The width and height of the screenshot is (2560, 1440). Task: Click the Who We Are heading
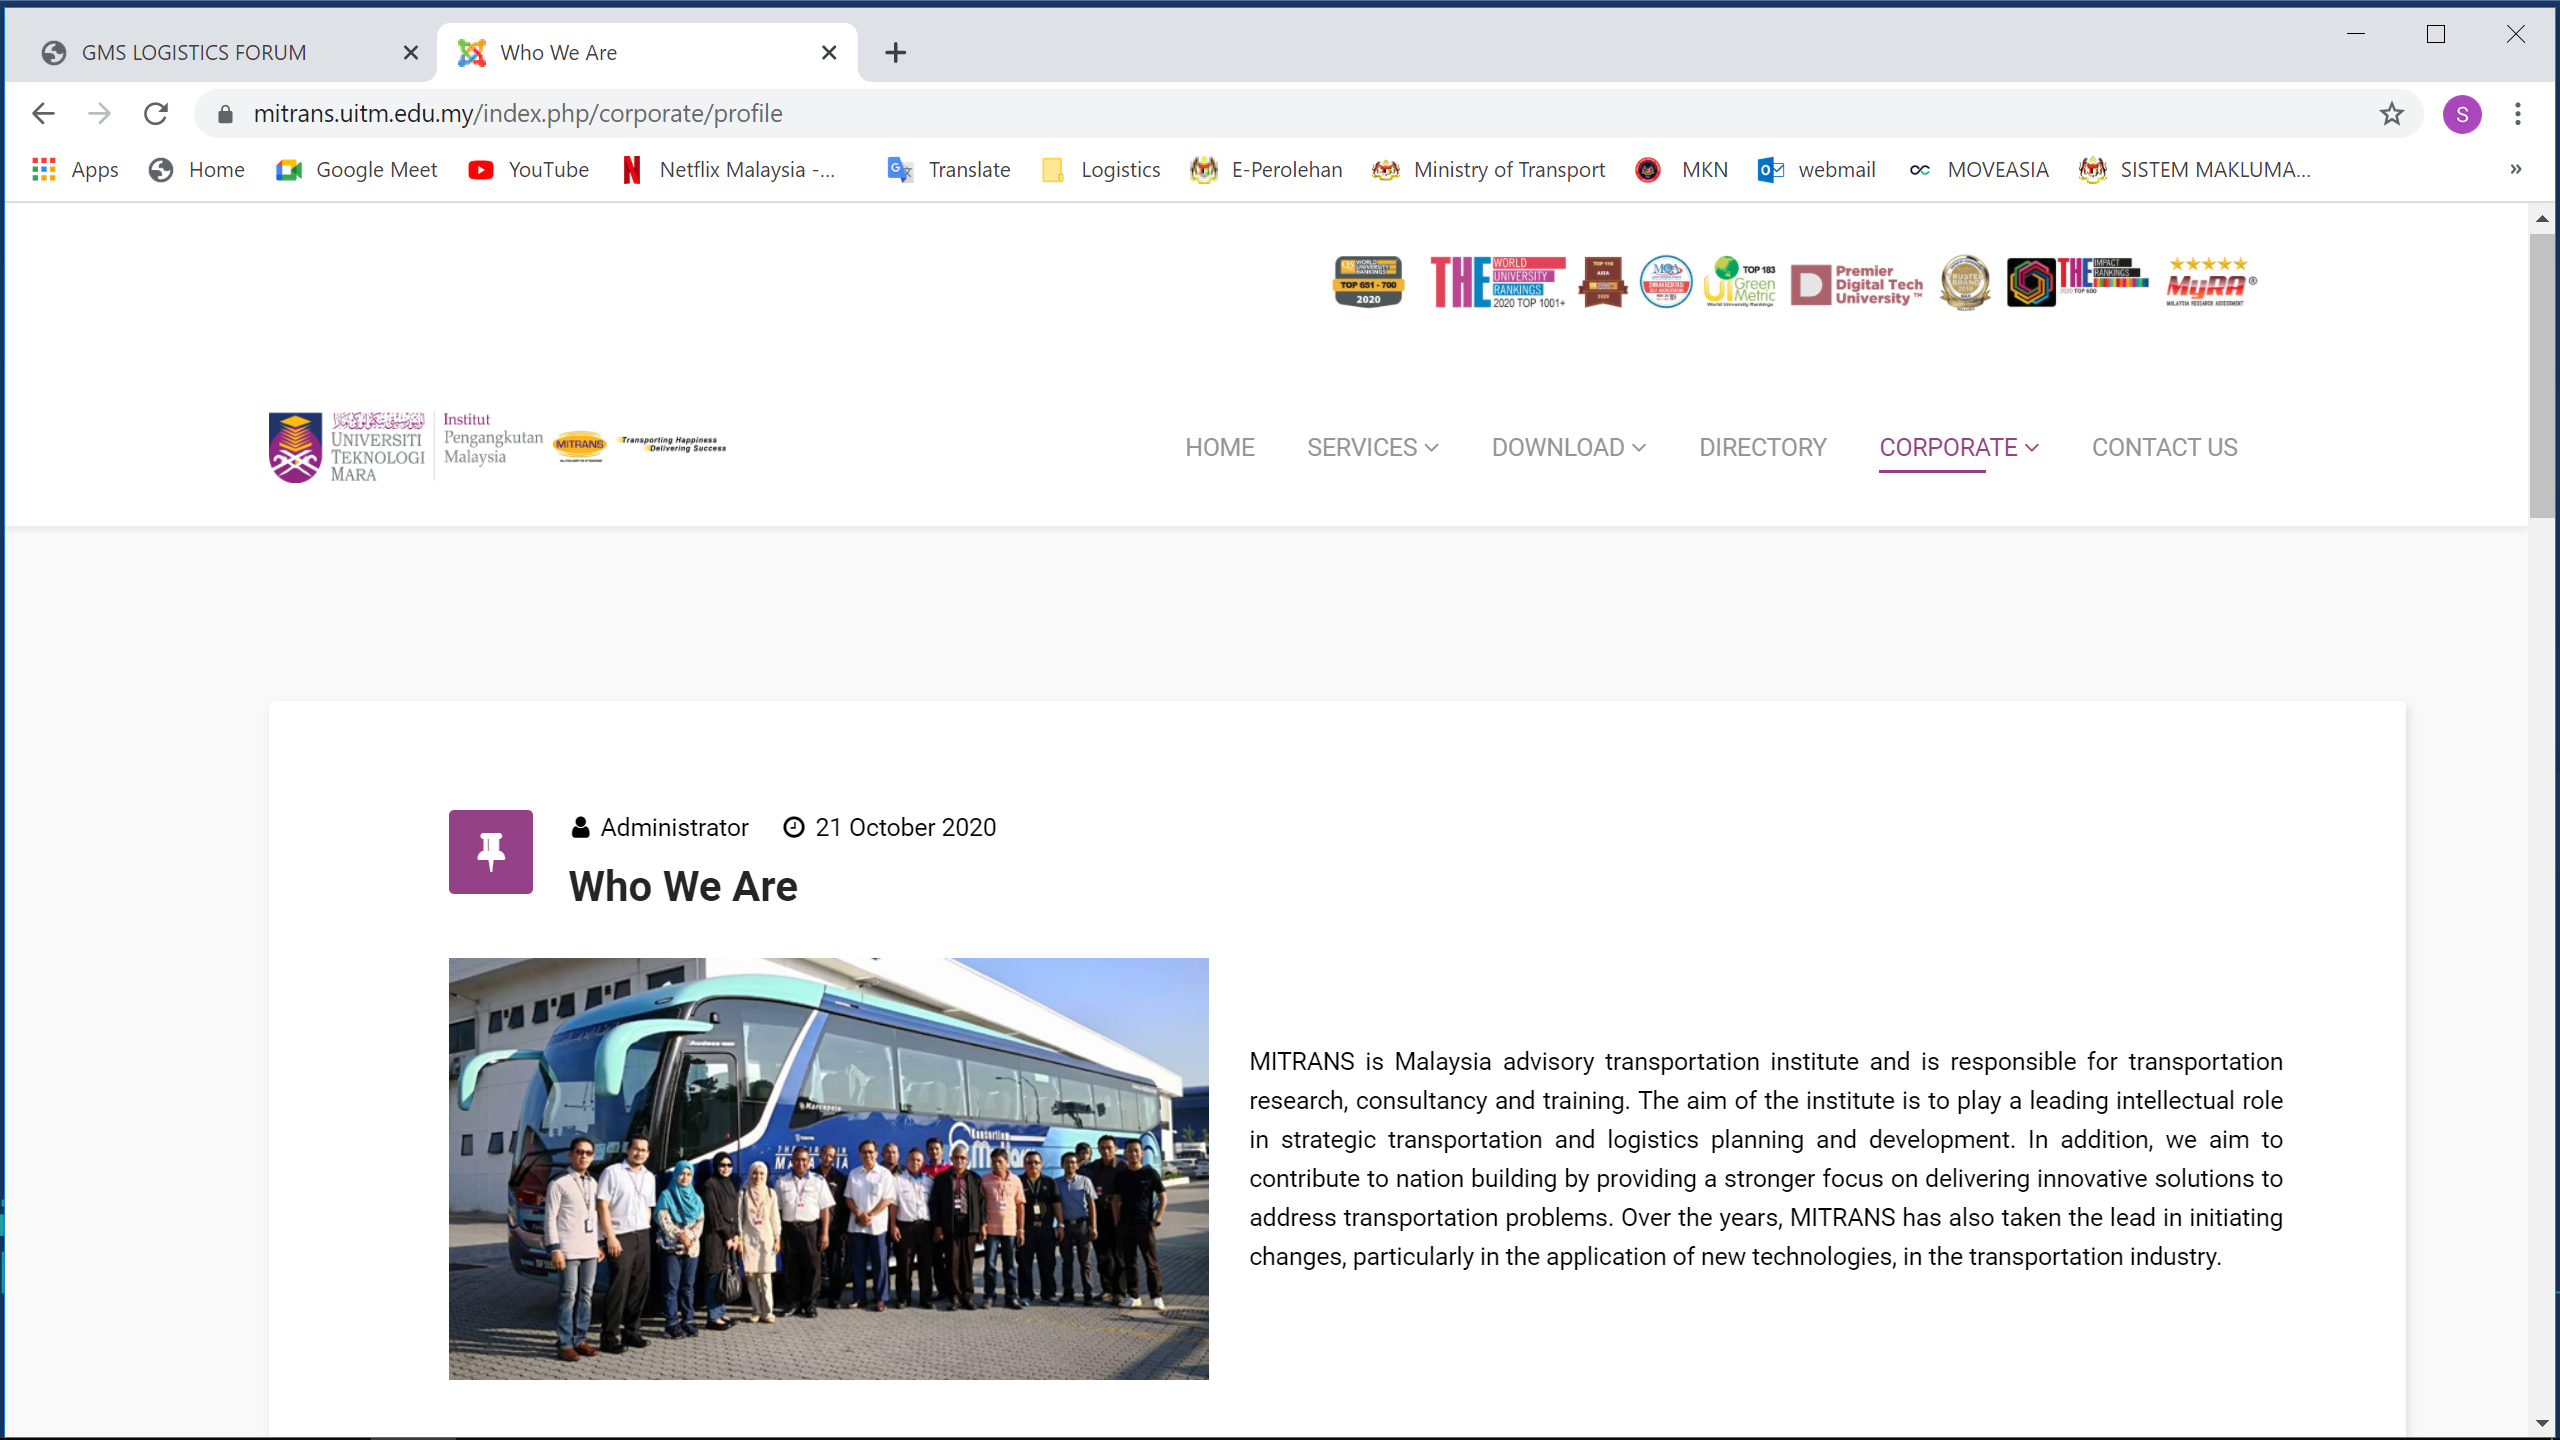coord(683,886)
